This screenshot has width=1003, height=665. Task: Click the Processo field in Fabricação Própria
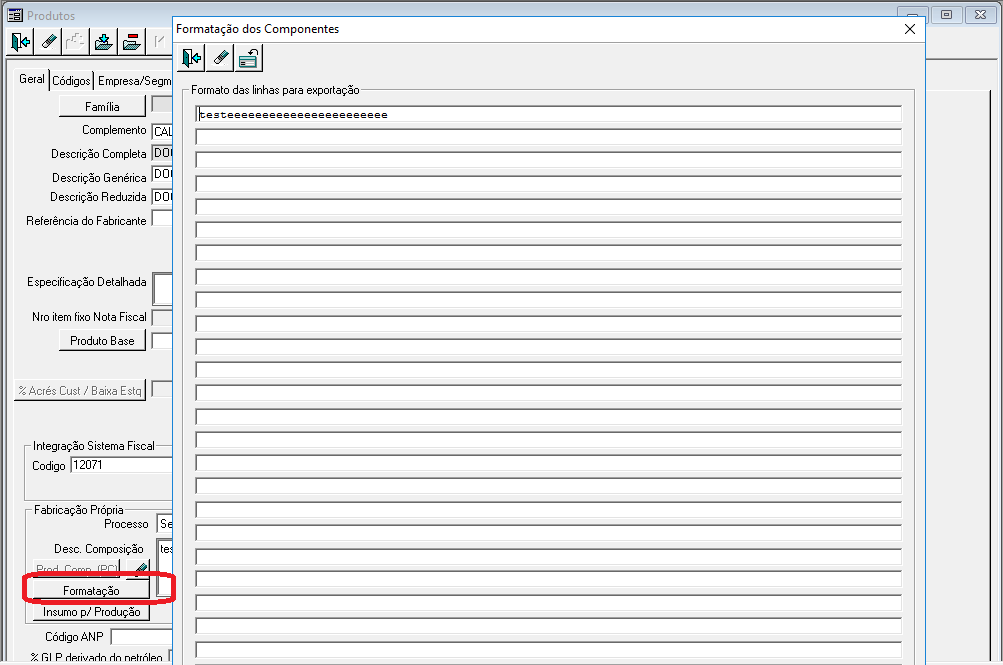165,524
